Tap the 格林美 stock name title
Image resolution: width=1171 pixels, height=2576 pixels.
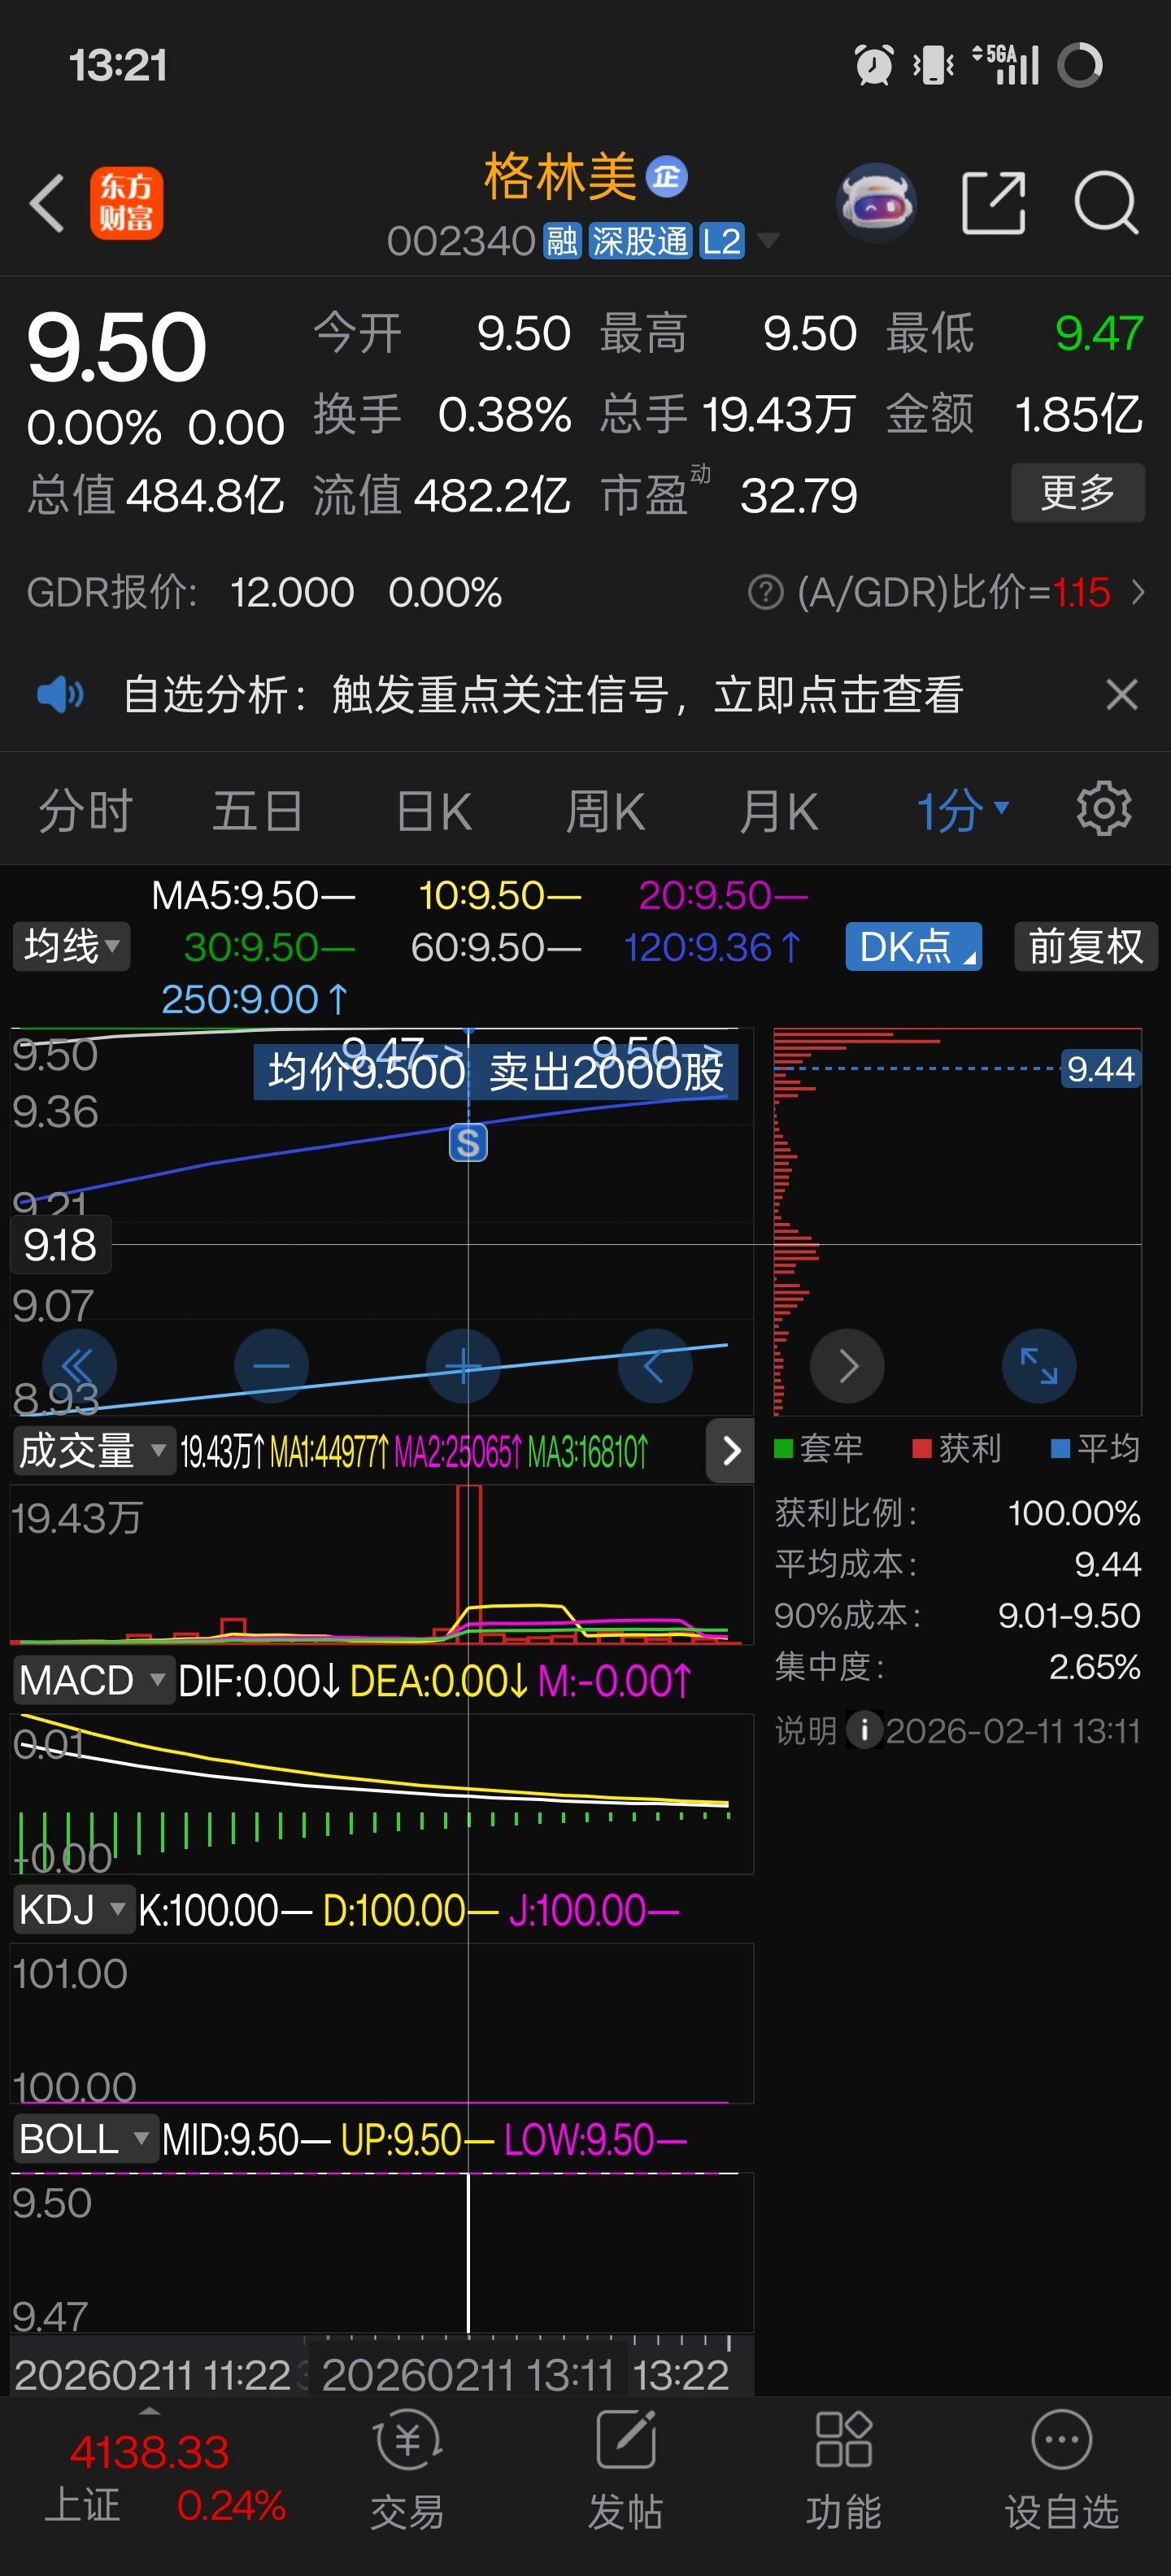(x=560, y=177)
